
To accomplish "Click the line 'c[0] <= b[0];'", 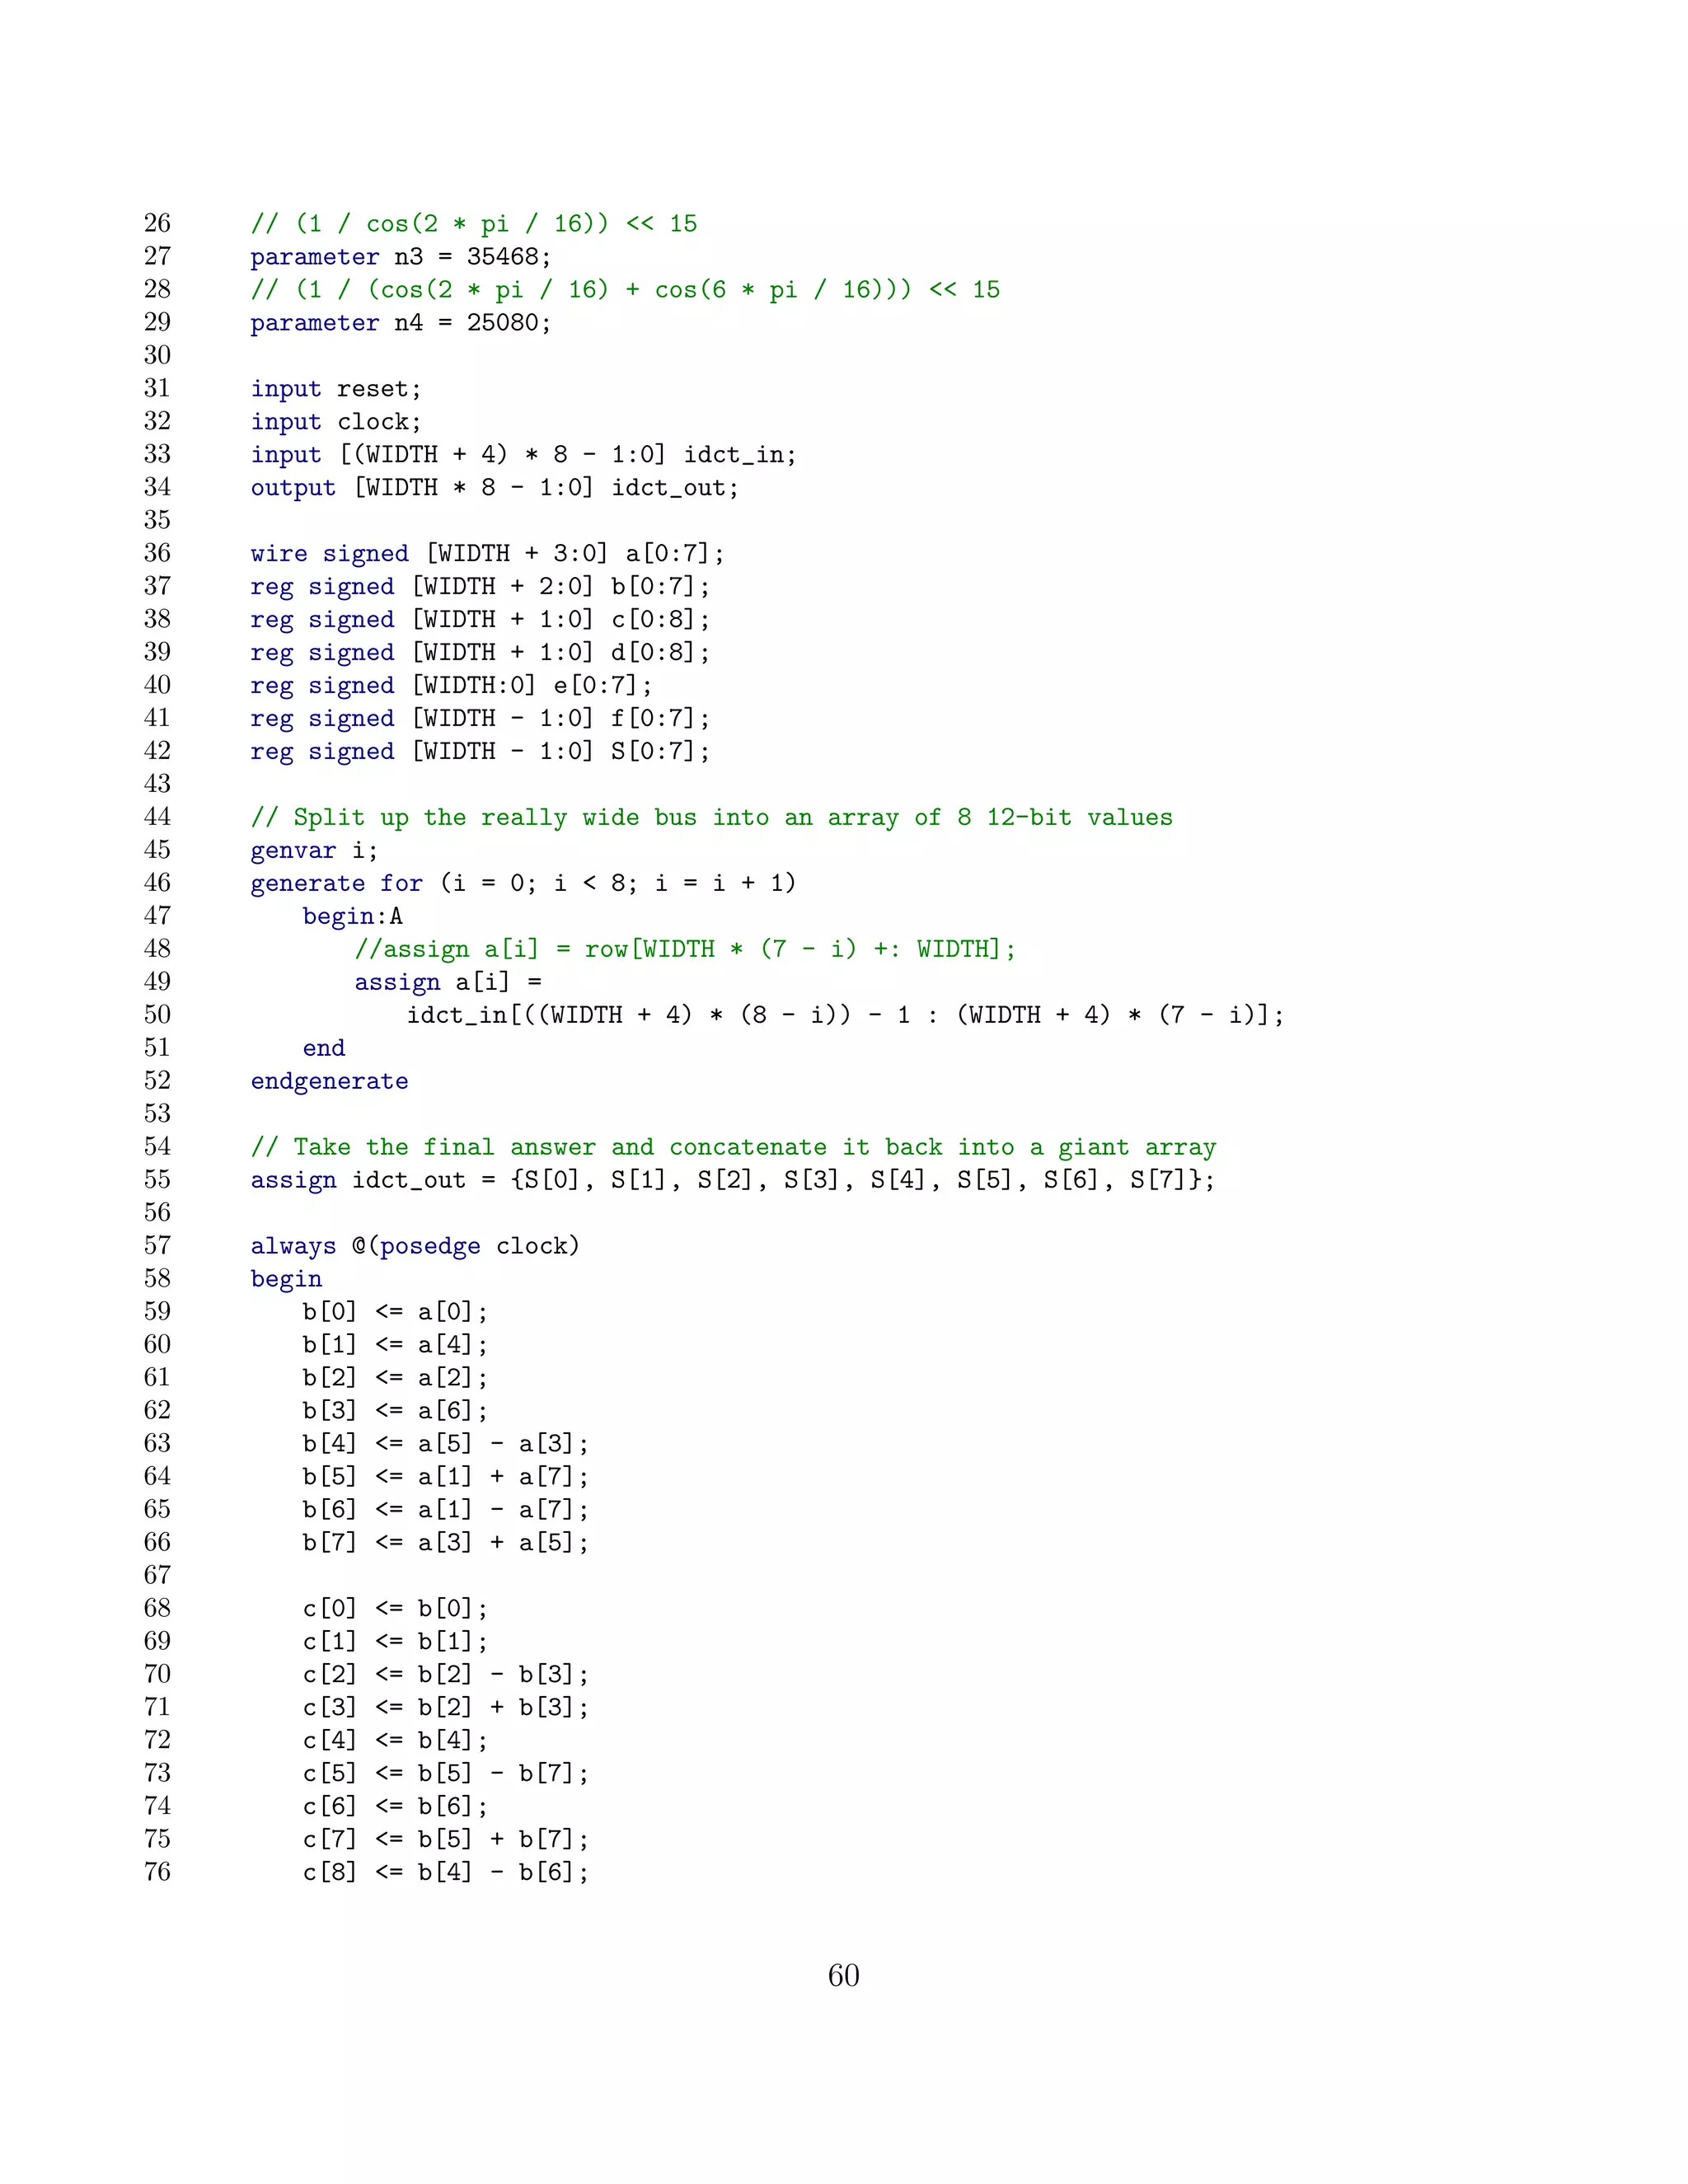I will pos(396,1609).
